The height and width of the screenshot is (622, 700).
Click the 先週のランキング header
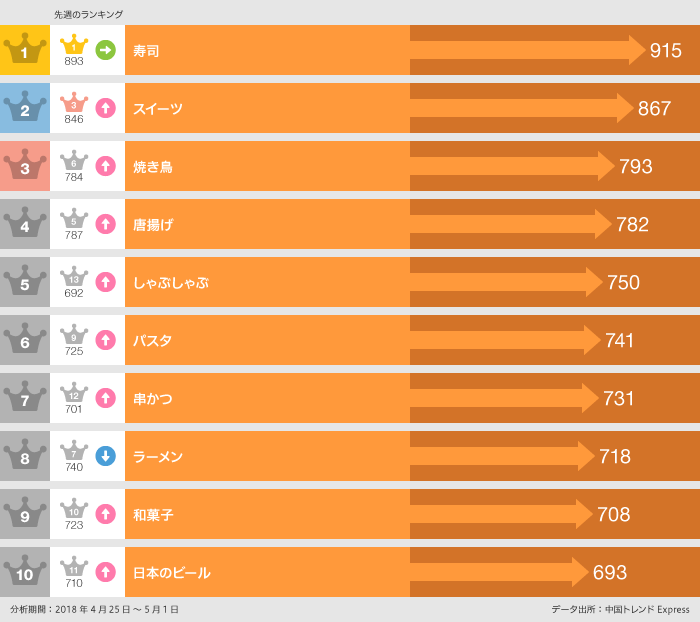[88, 14]
